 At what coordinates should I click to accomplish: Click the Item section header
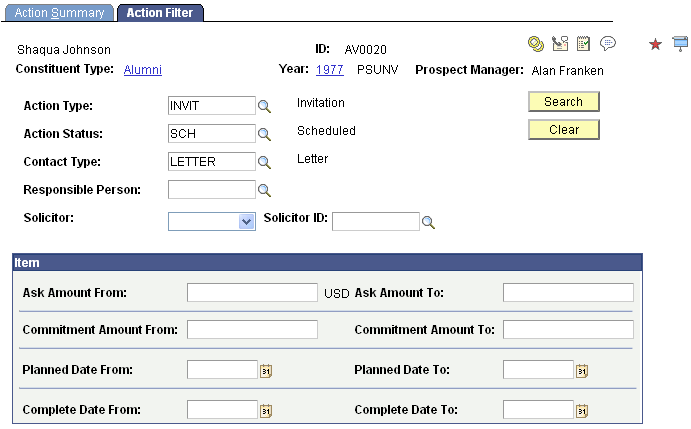pos(327,263)
